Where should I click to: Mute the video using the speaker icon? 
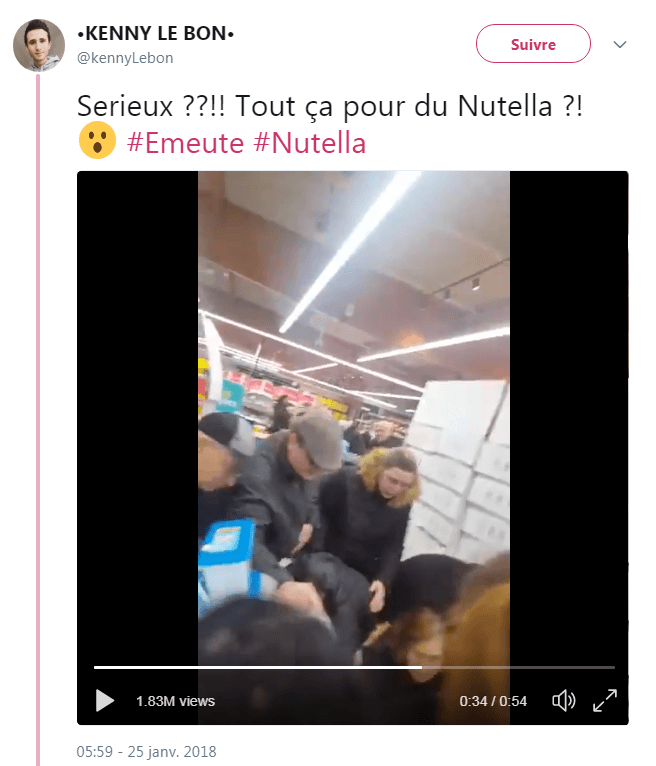point(564,701)
